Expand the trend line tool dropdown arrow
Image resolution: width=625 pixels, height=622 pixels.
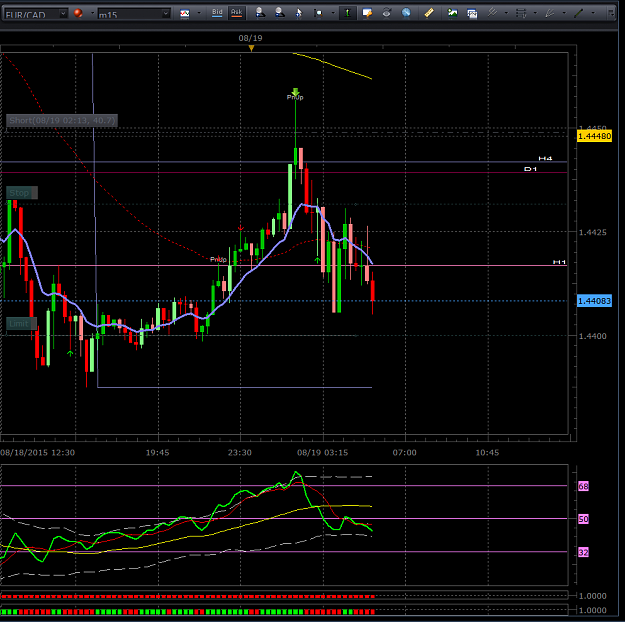click(x=593, y=14)
